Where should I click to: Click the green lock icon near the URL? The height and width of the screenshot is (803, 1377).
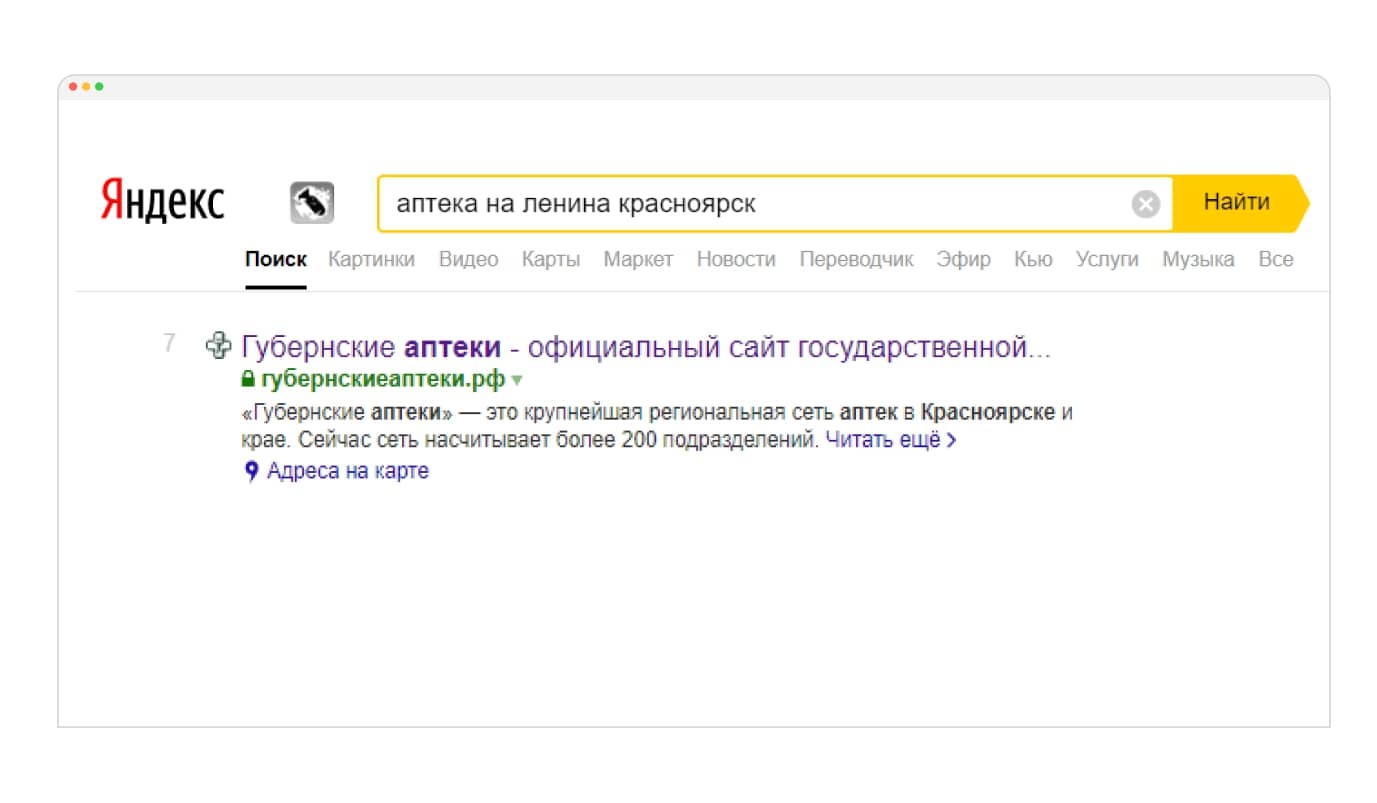[x=248, y=380]
